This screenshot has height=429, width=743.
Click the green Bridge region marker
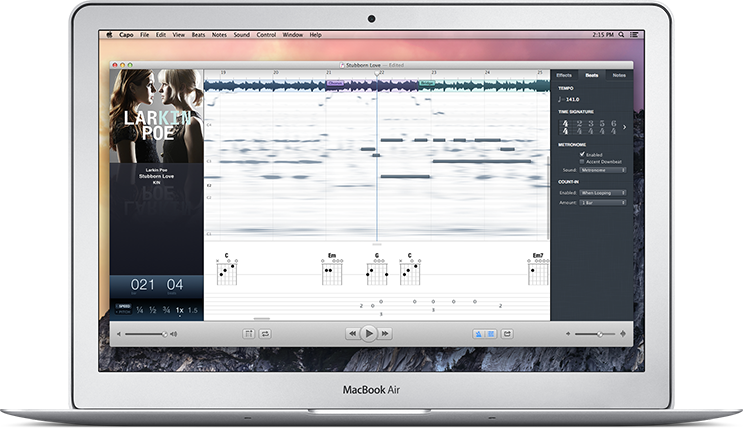click(427, 83)
